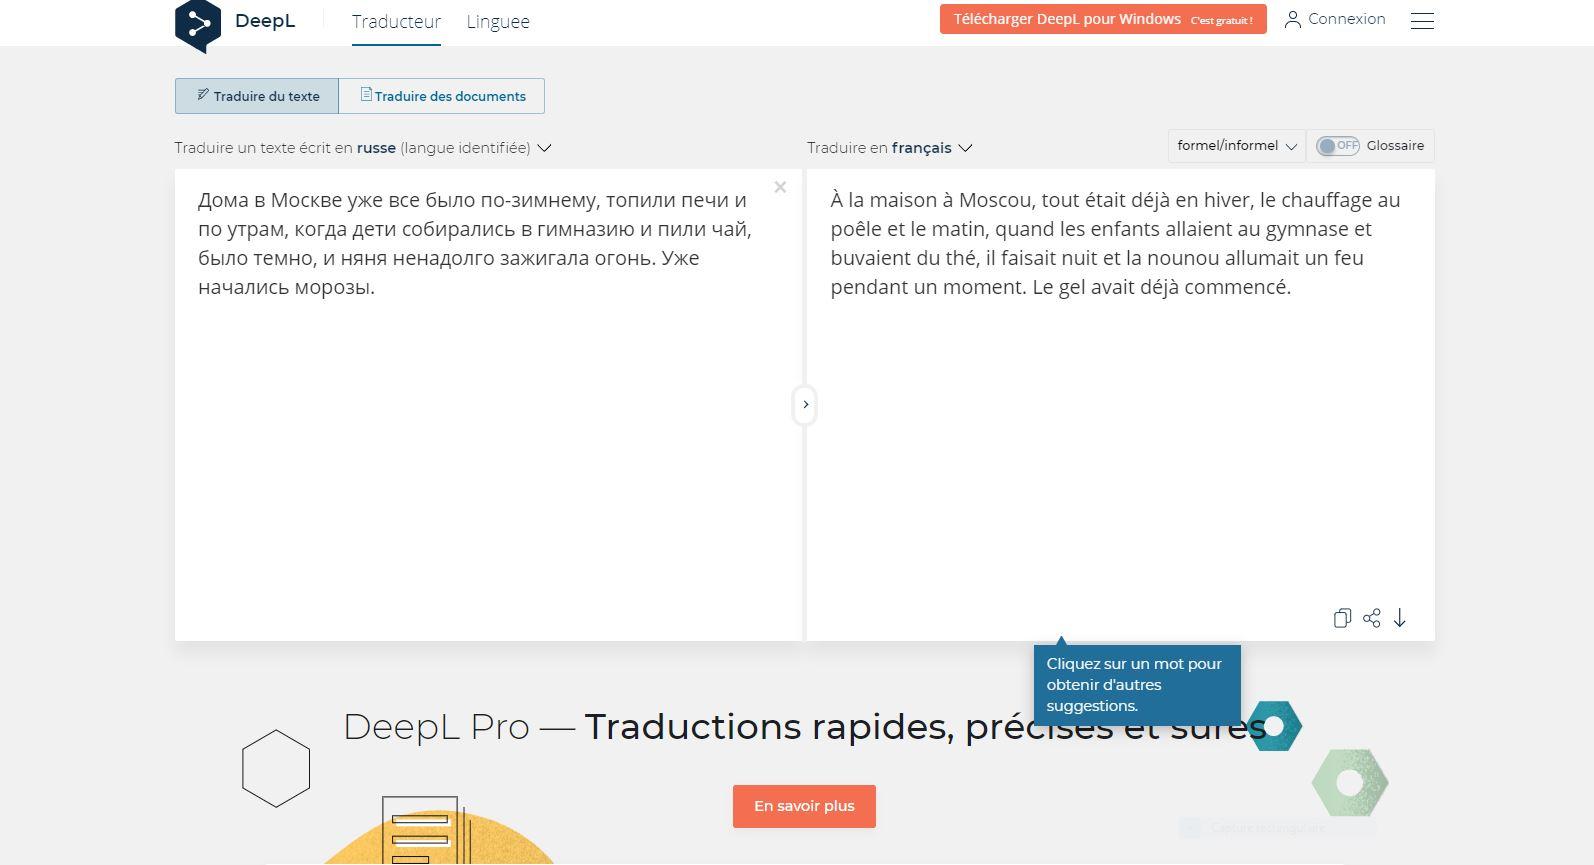Copy the French translation to clipboard
This screenshot has height=865, width=1594.
click(x=1342, y=618)
